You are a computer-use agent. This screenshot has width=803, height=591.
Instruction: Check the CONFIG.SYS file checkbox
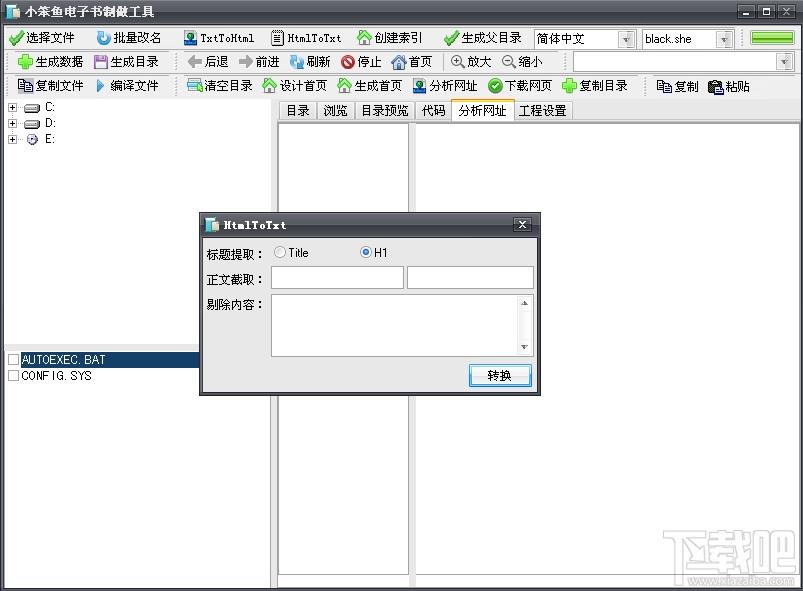[x=13, y=376]
